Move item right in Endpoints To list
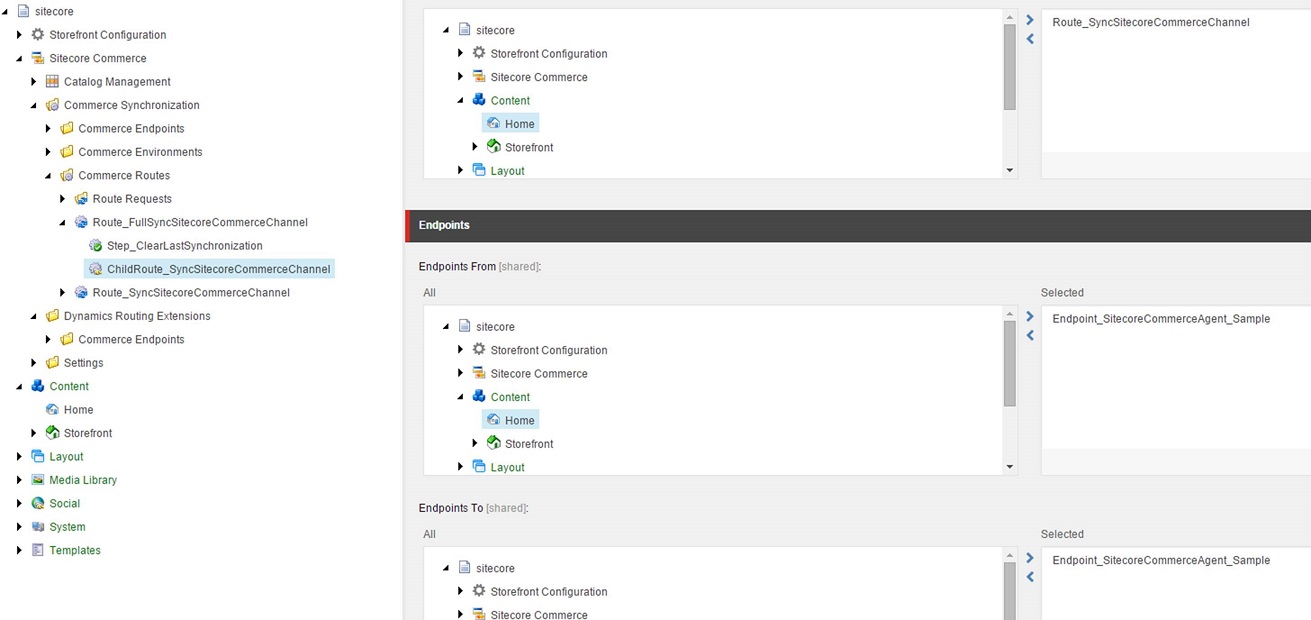Screen dimensions: 1311x620 (x=1030, y=558)
